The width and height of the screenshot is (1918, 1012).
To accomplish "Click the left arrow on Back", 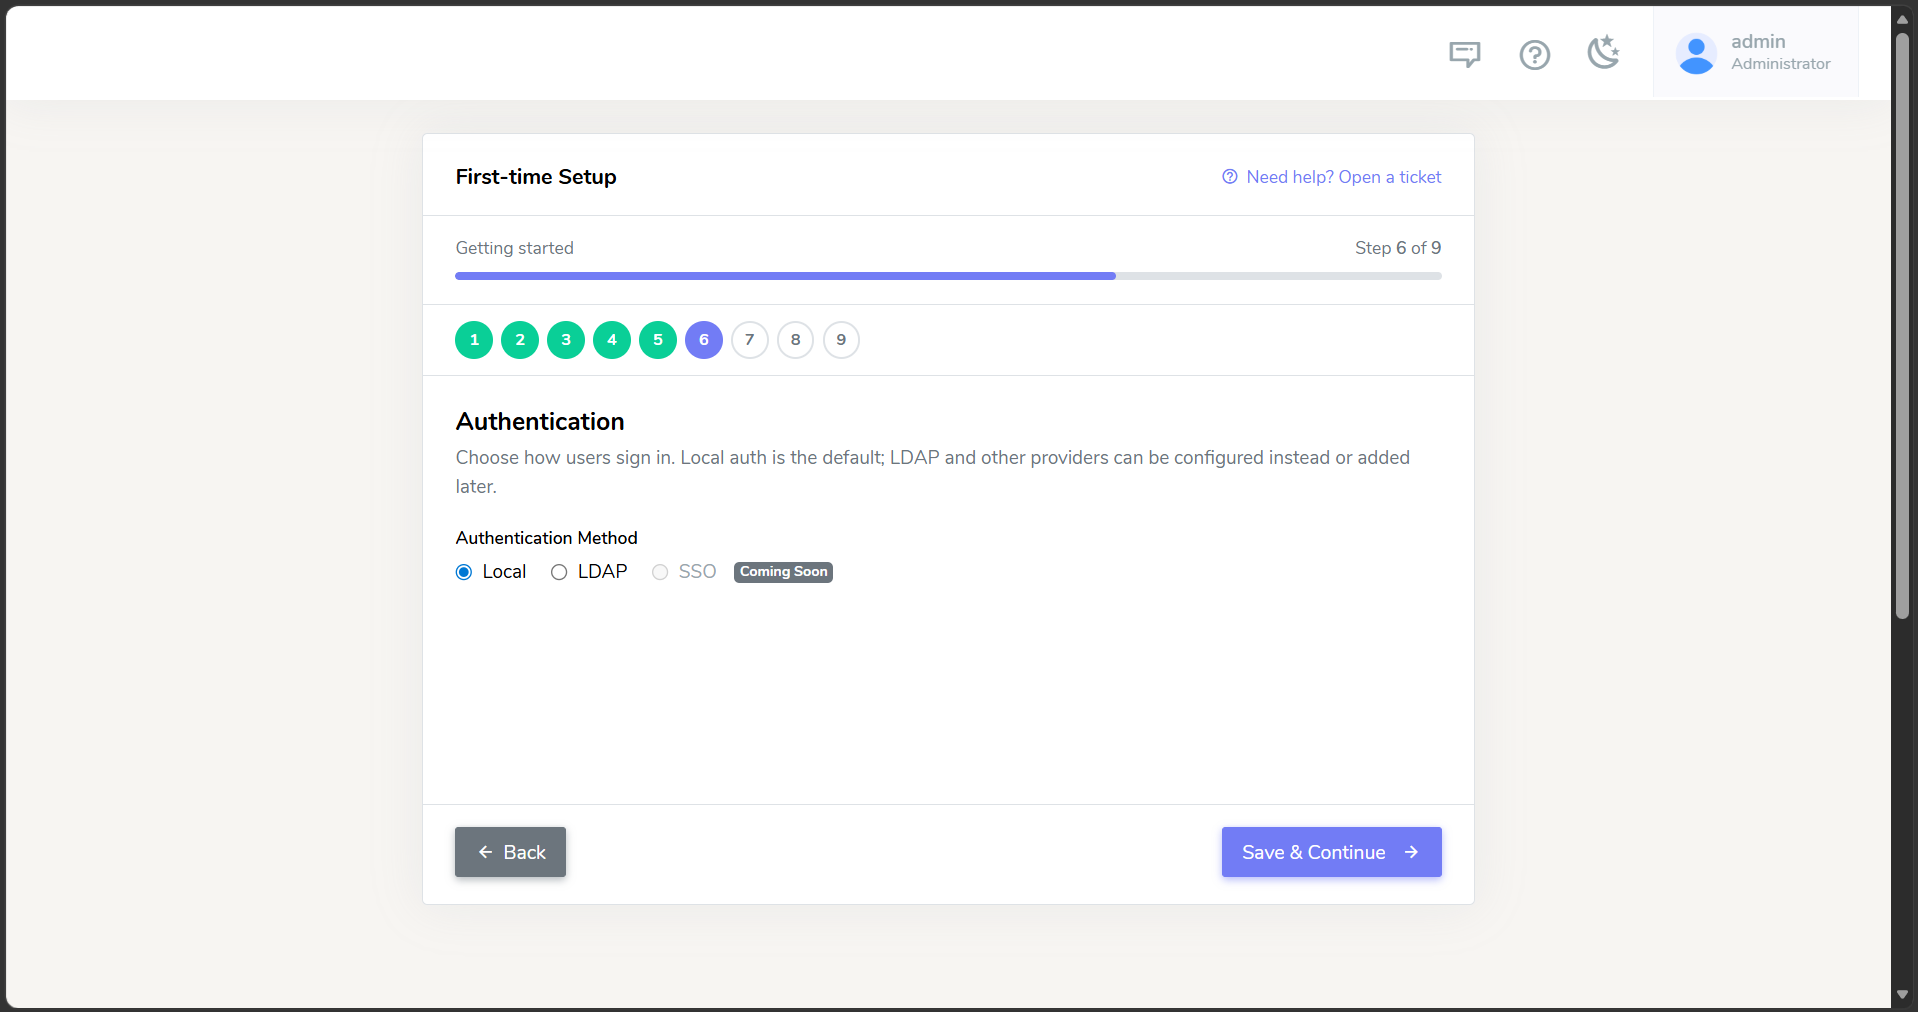I will pyautogui.click(x=485, y=852).
